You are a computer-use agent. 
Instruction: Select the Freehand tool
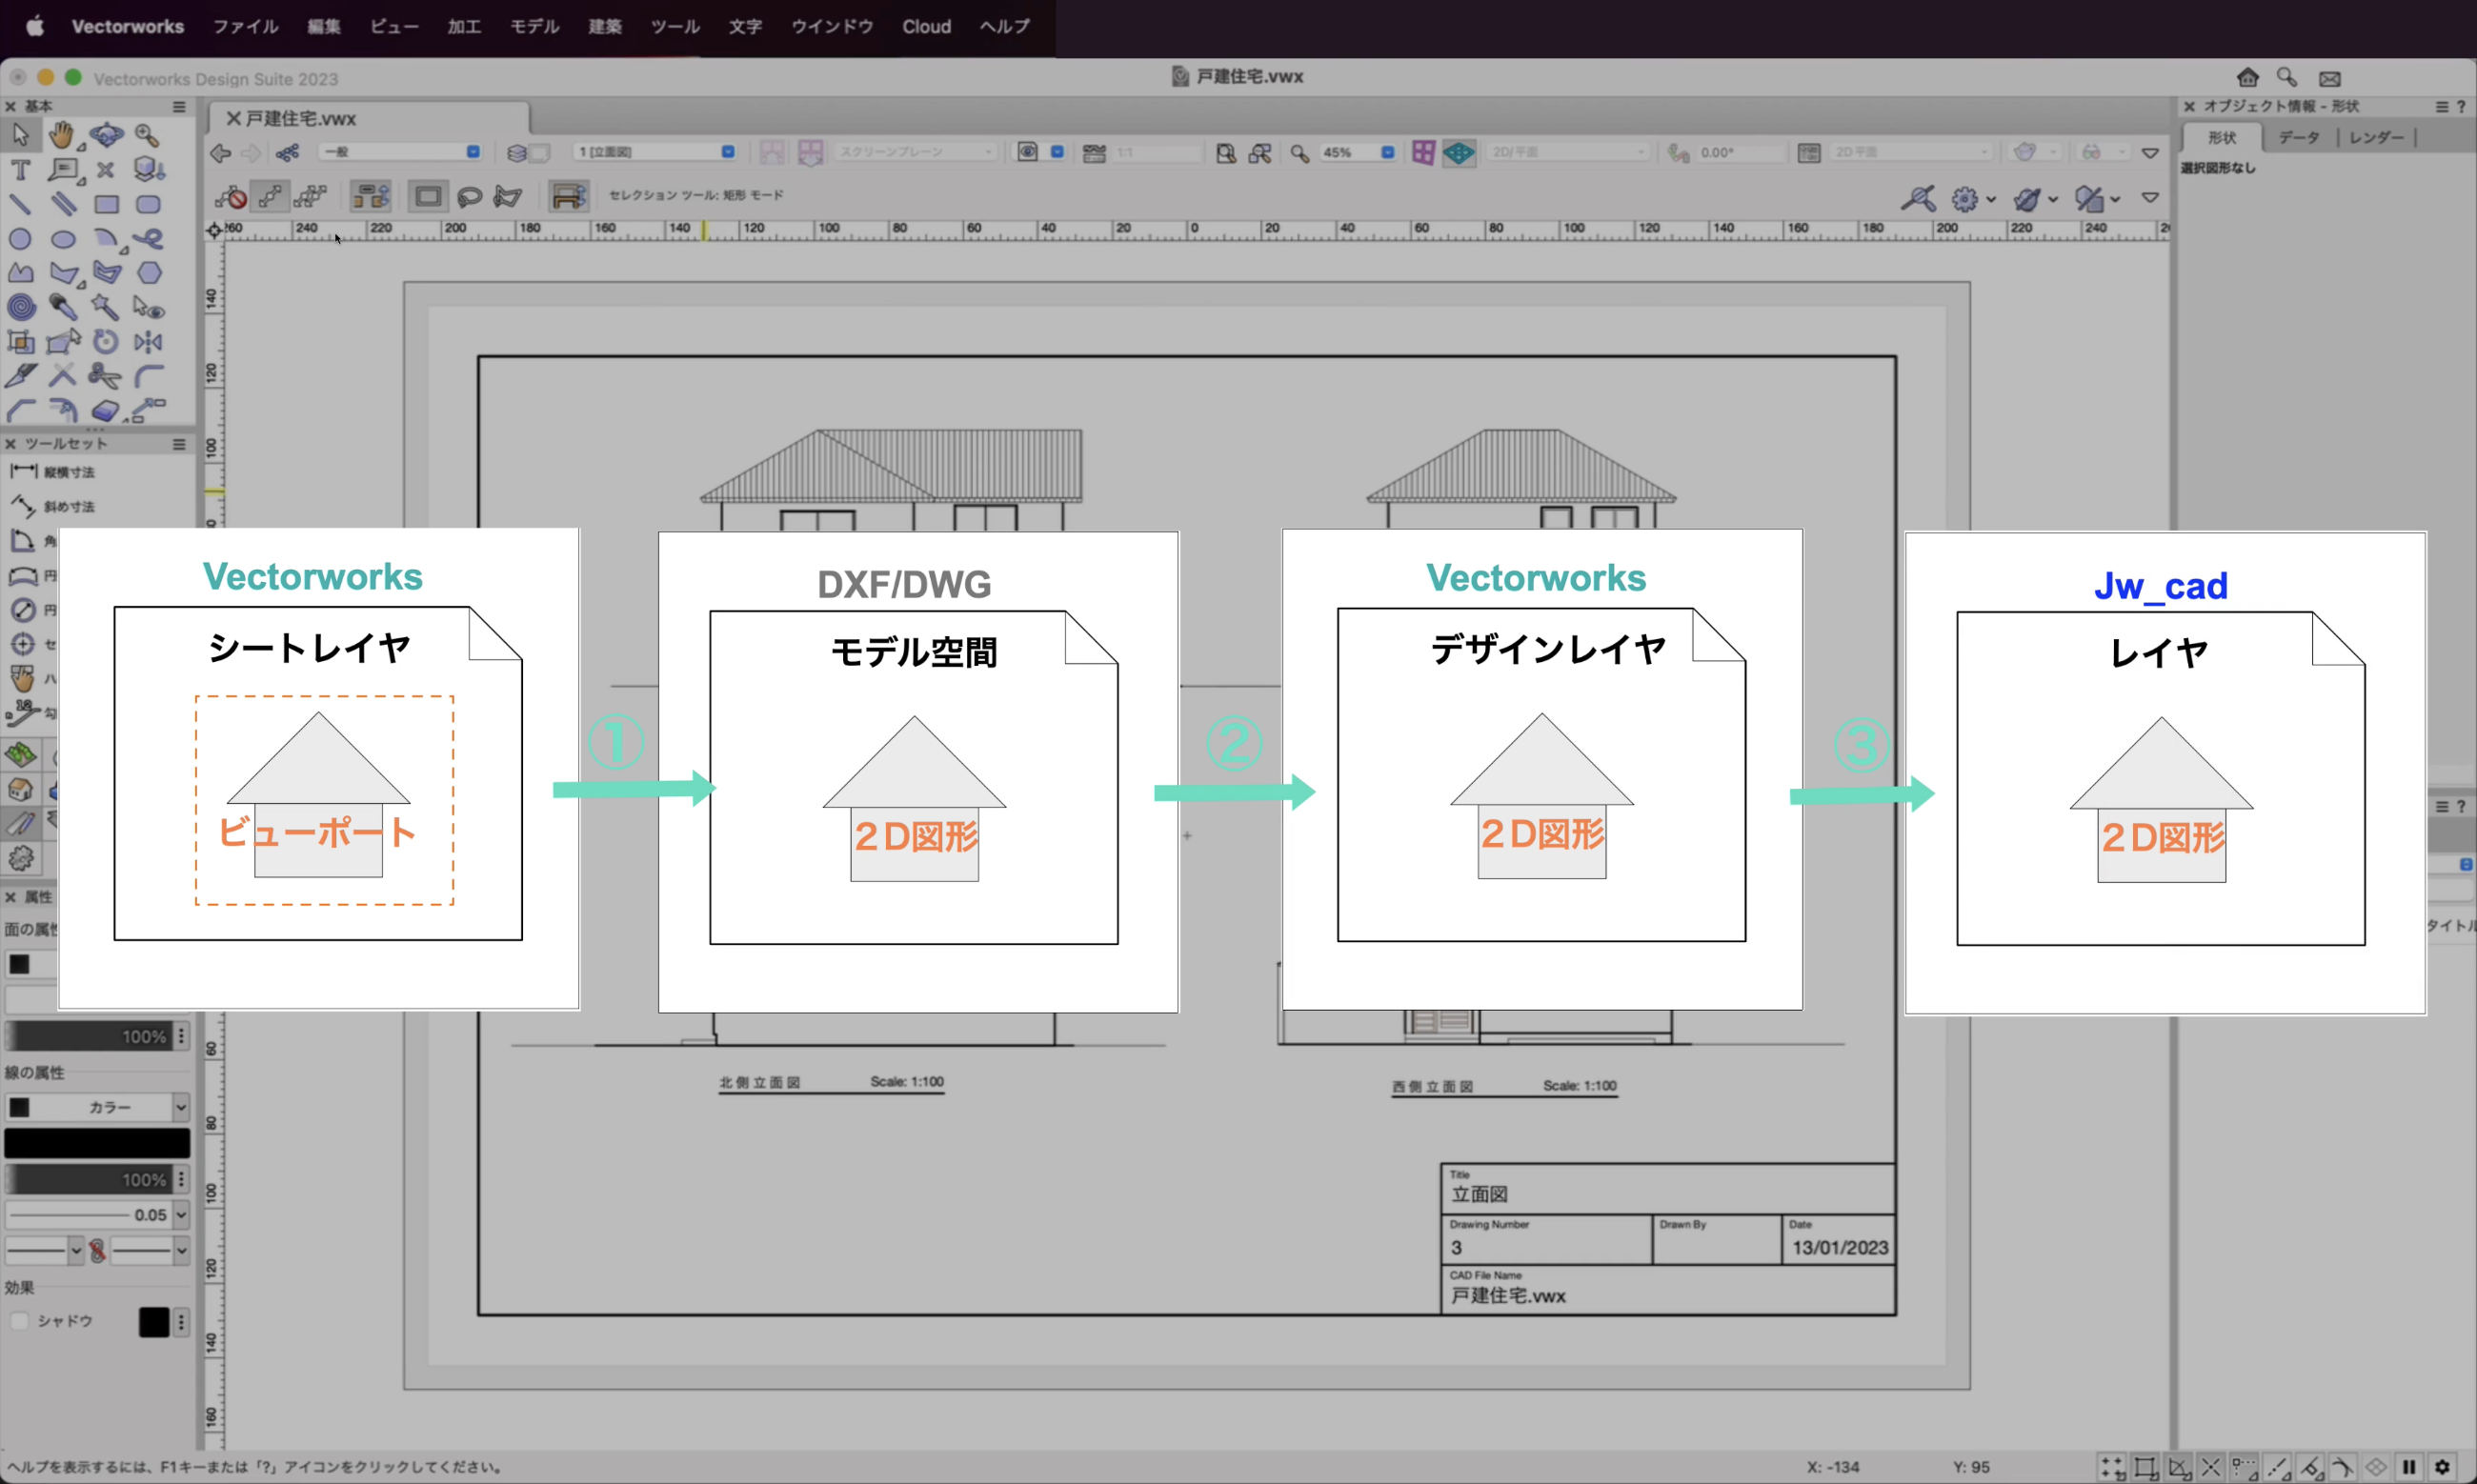coord(150,239)
